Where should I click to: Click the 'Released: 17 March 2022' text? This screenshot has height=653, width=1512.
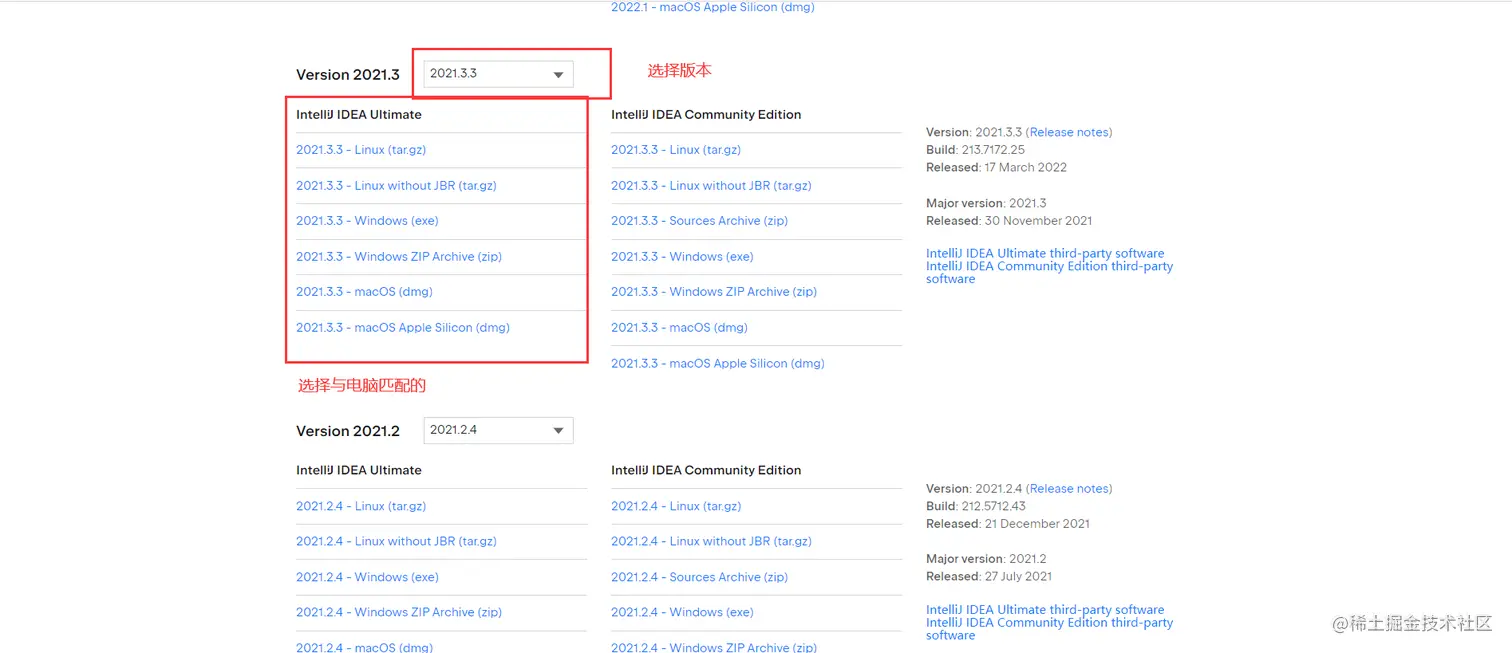[x=996, y=168]
